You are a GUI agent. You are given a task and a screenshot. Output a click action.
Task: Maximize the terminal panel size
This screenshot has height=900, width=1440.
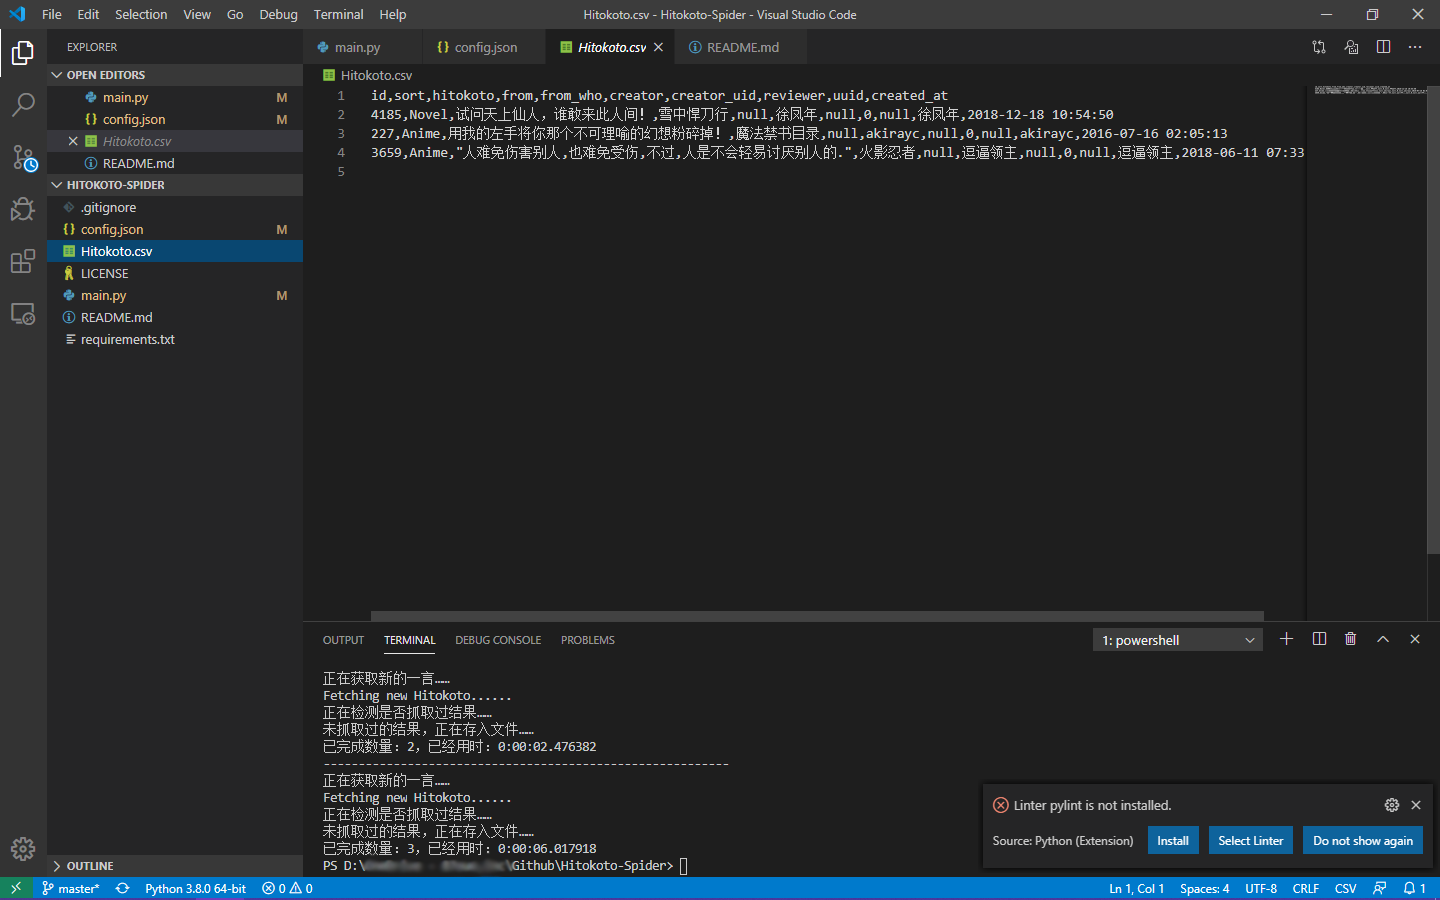pos(1383,639)
